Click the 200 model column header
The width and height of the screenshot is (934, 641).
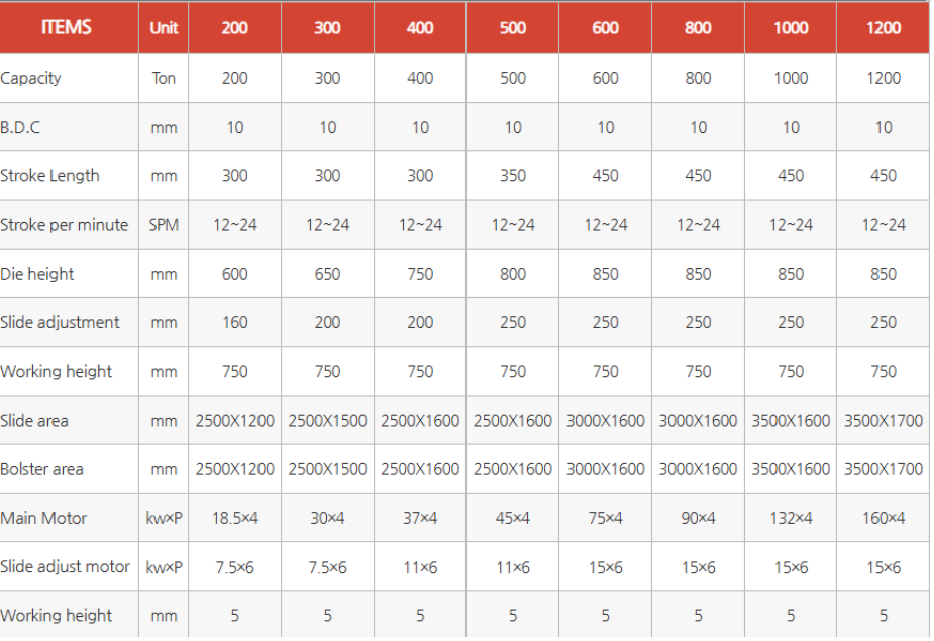coord(234,27)
